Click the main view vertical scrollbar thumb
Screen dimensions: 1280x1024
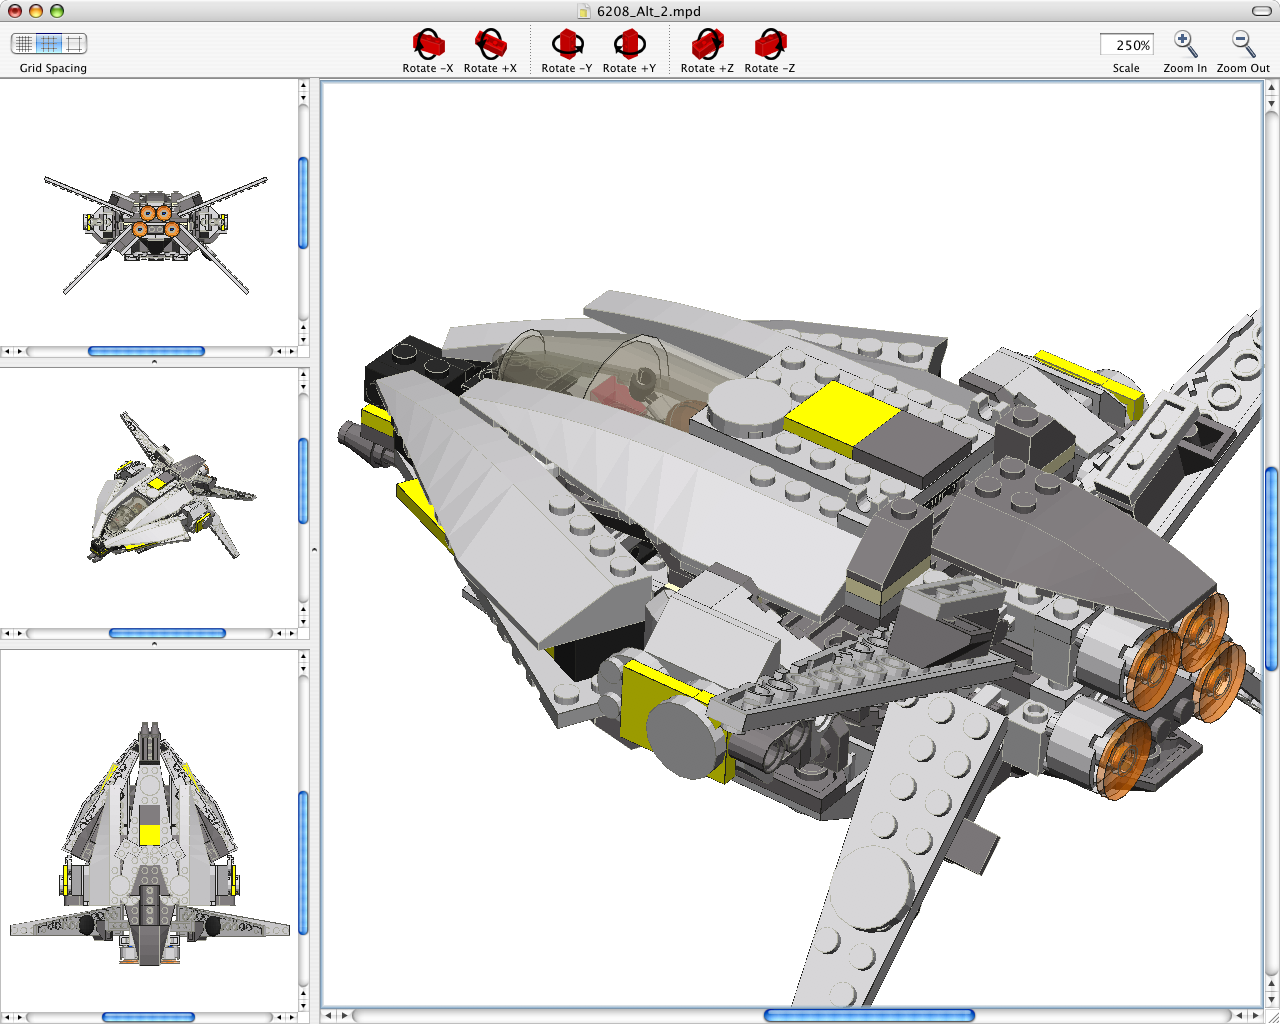pos(1271,568)
